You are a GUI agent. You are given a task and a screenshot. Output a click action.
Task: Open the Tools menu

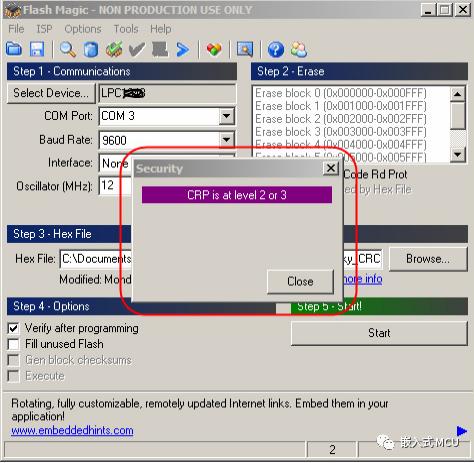(x=126, y=29)
